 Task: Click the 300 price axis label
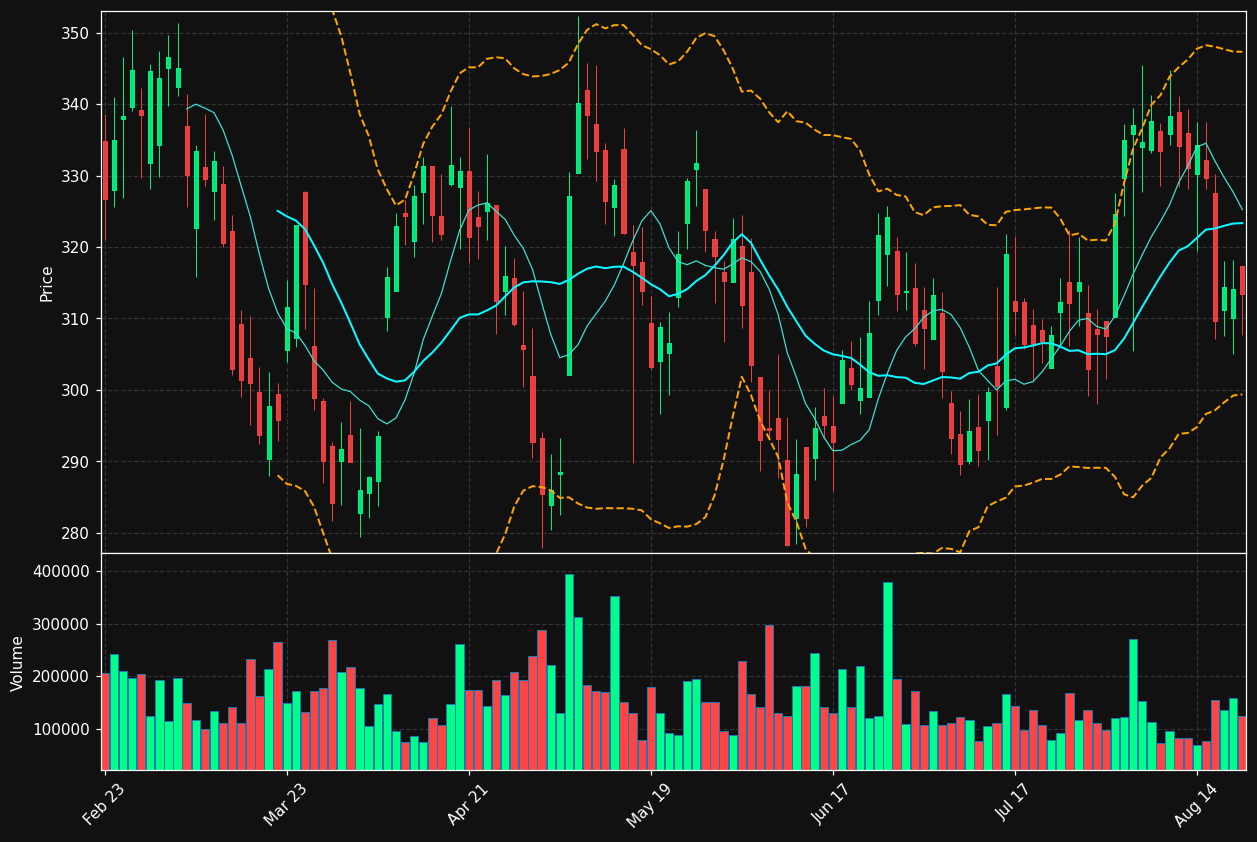point(76,391)
